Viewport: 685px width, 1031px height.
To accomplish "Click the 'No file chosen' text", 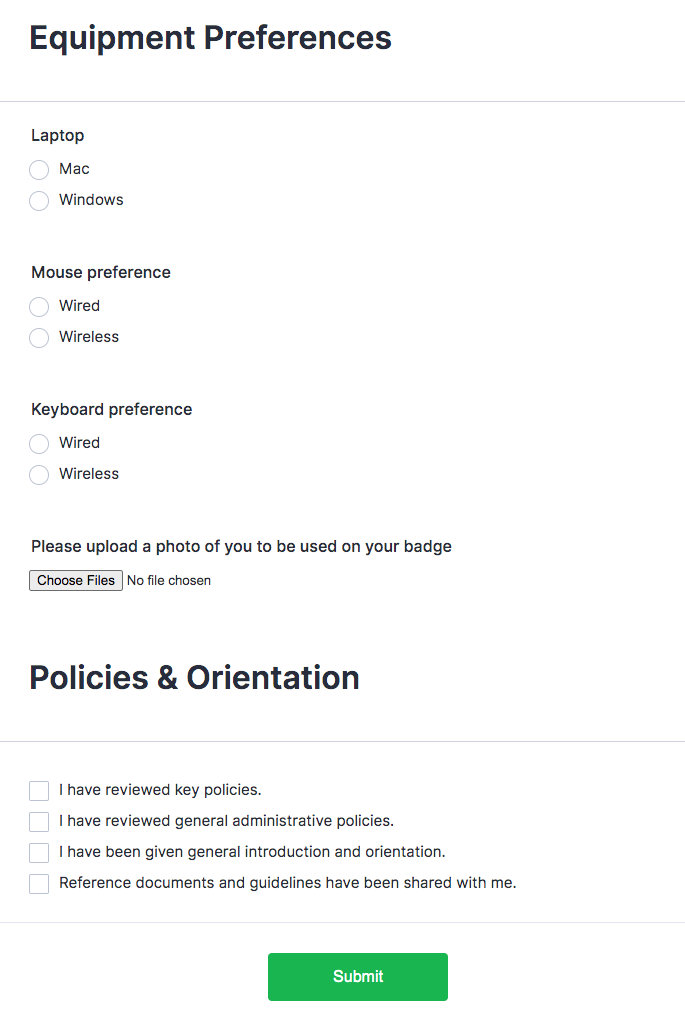I will click(169, 580).
